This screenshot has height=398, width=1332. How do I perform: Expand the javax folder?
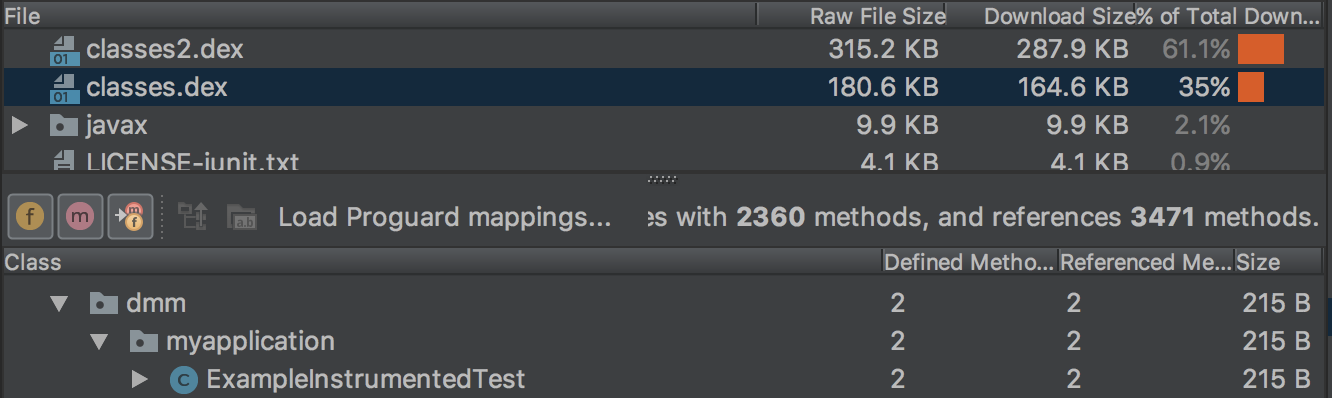coord(18,126)
